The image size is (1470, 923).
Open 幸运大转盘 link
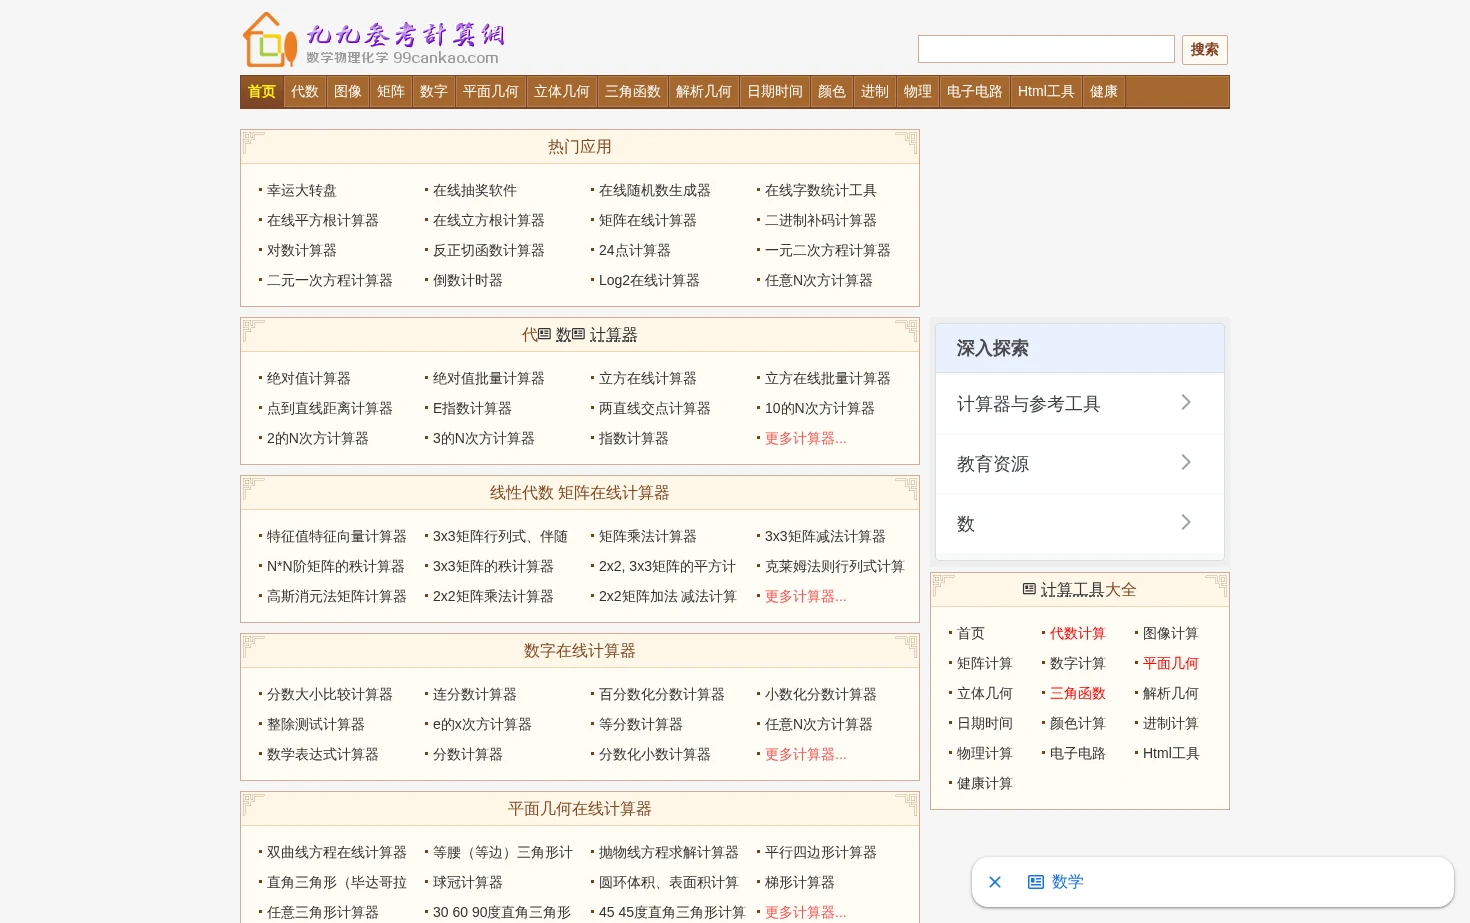302,190
